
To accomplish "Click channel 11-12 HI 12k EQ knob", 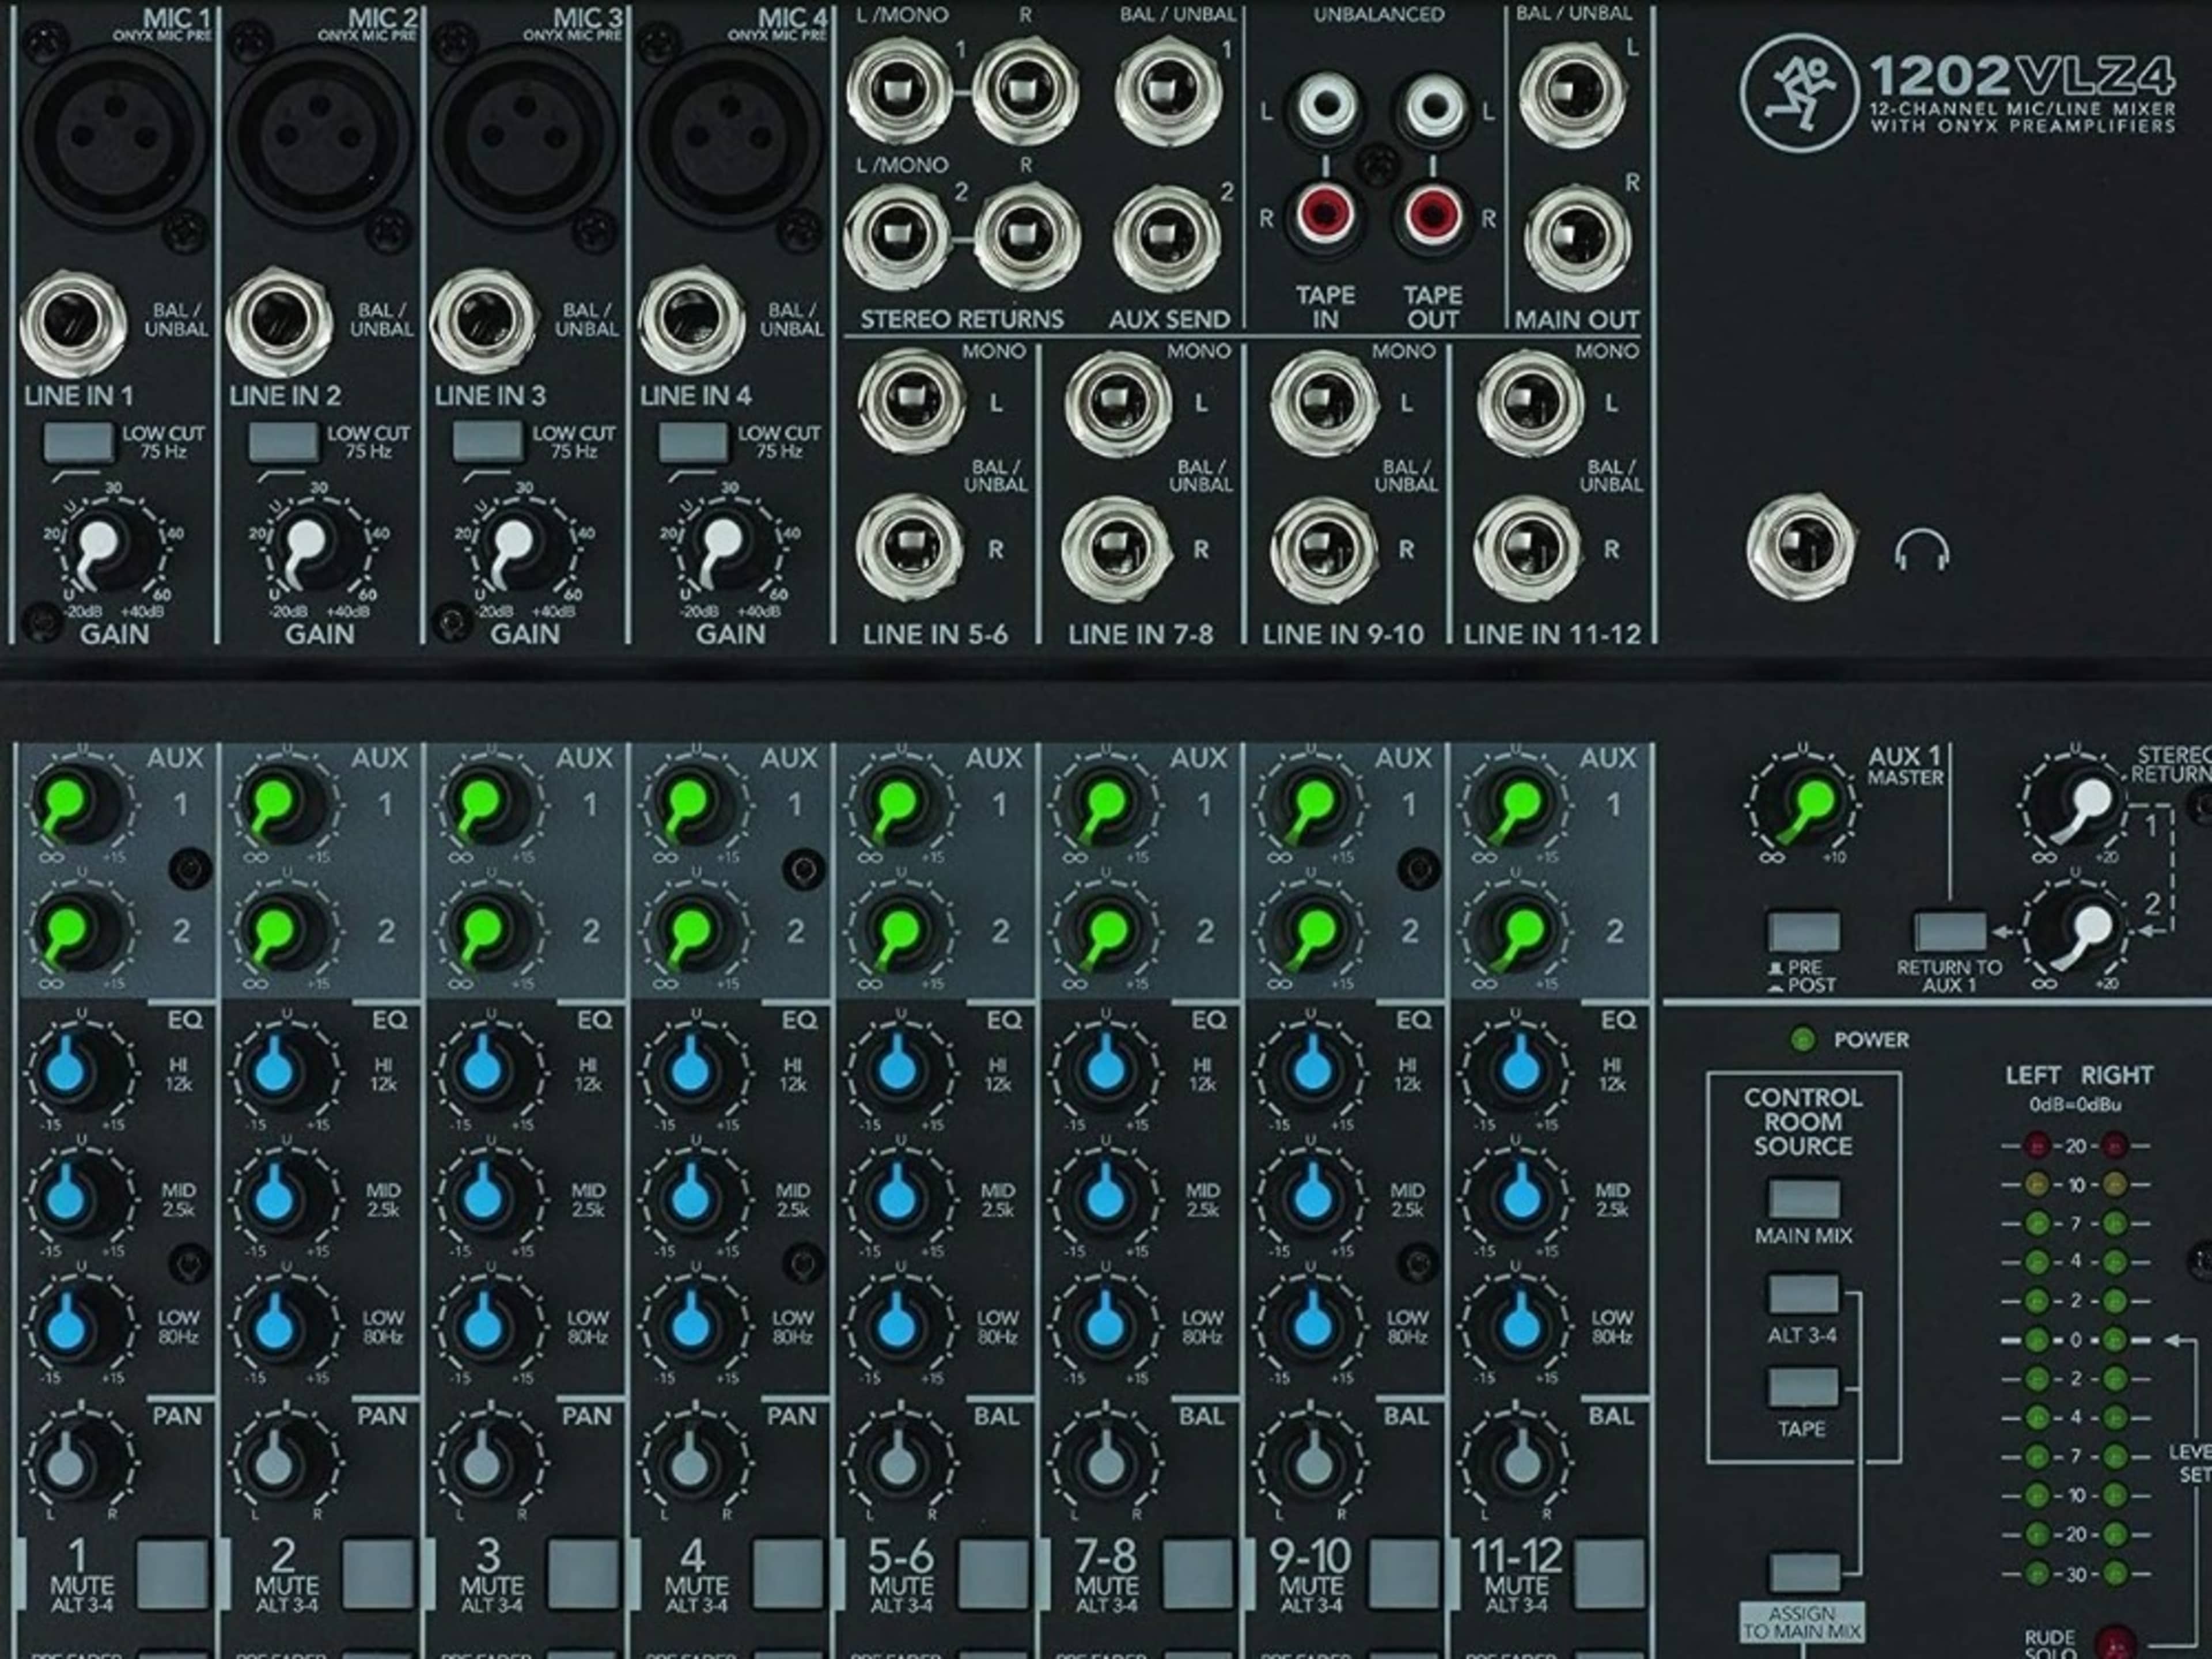I will (1518, 1070).
